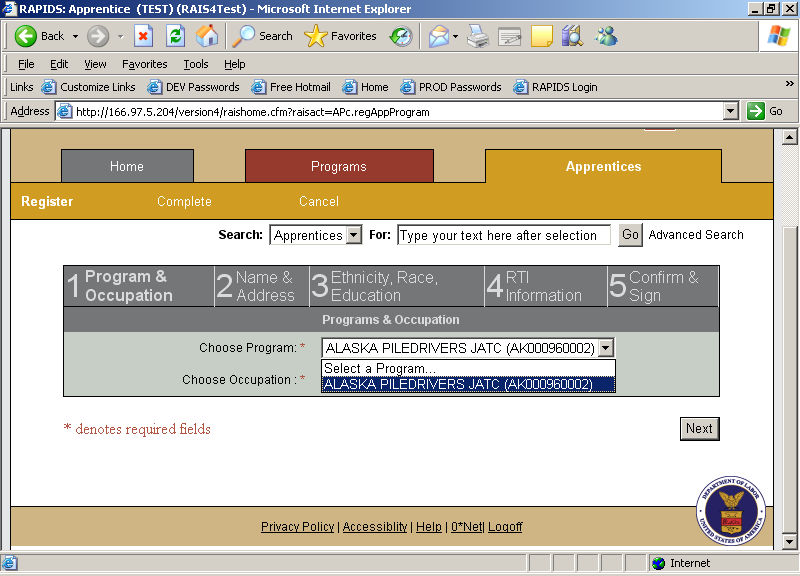Click the green Go button
The image size is (800, 576).
[765, 111]
